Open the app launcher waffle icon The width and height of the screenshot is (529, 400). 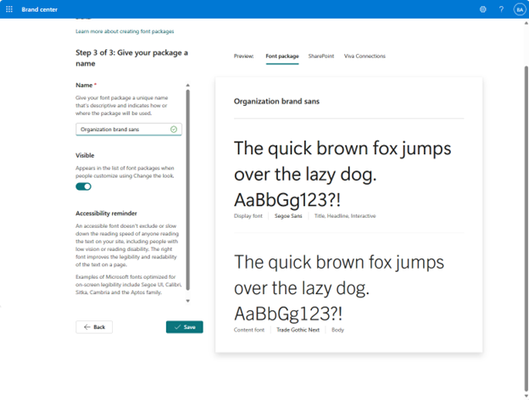[9, 9]
